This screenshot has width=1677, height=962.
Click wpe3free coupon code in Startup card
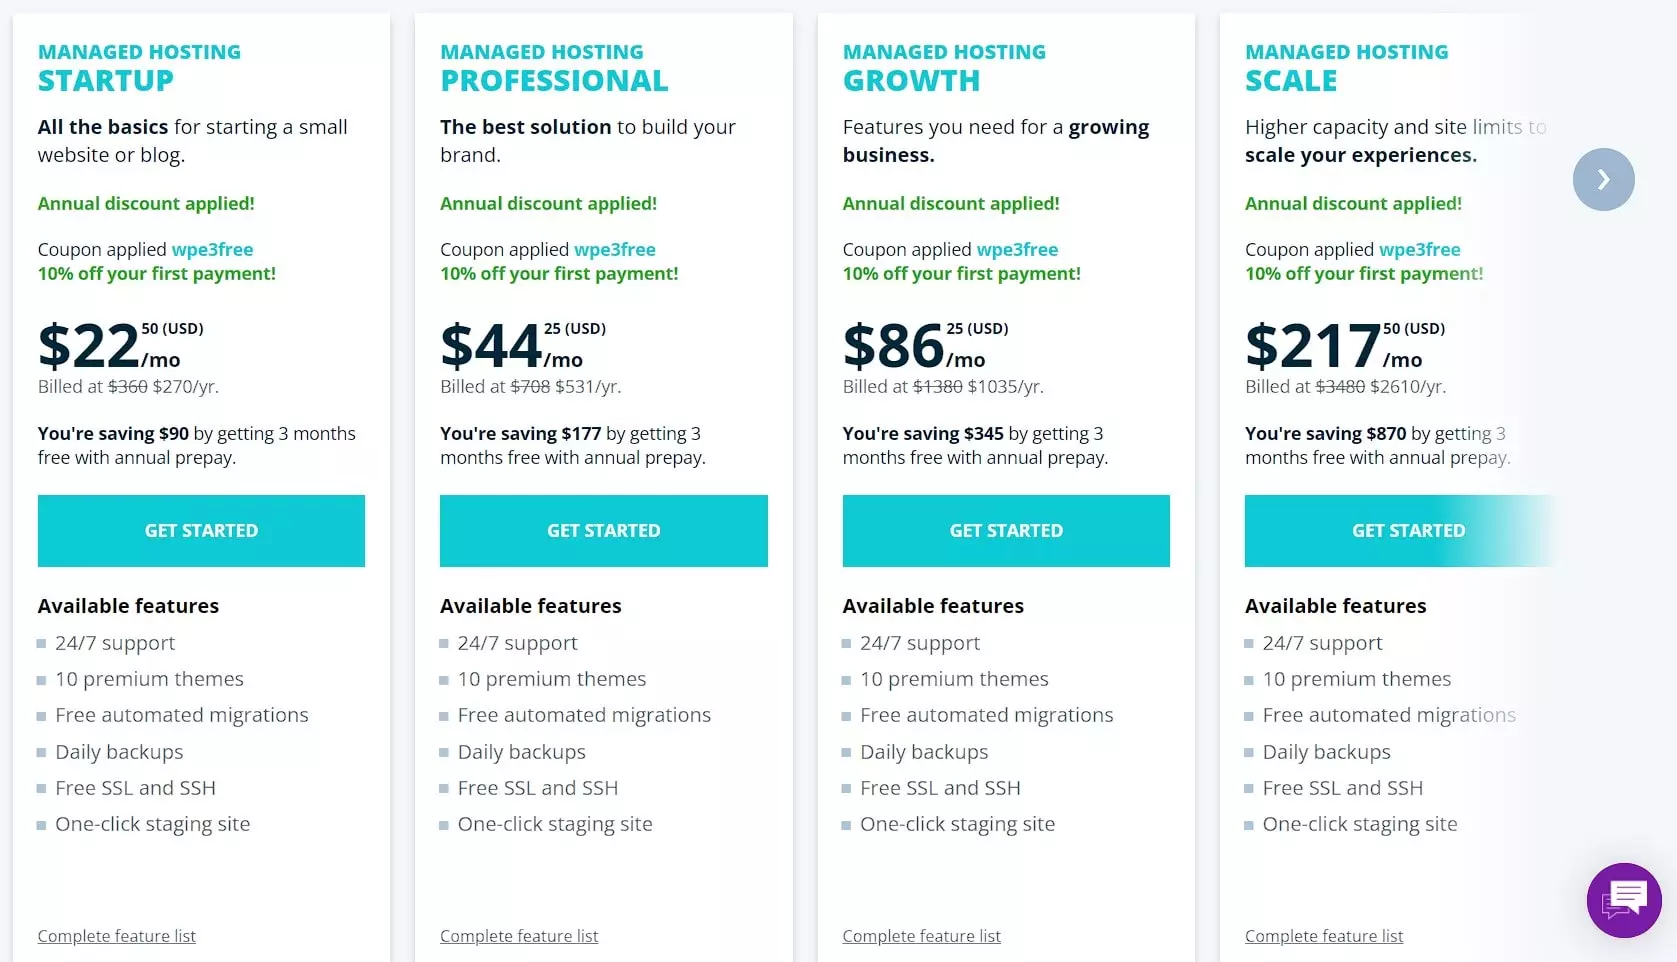[x=213, y=250]
